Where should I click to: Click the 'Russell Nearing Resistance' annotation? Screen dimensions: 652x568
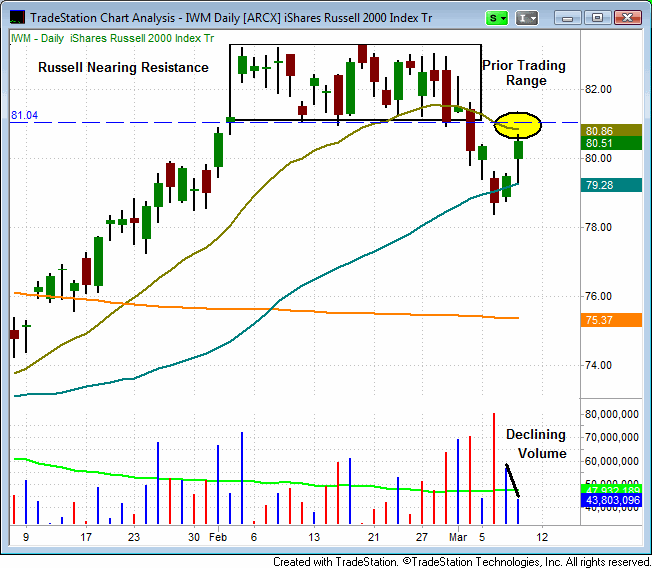pos(123,67)
